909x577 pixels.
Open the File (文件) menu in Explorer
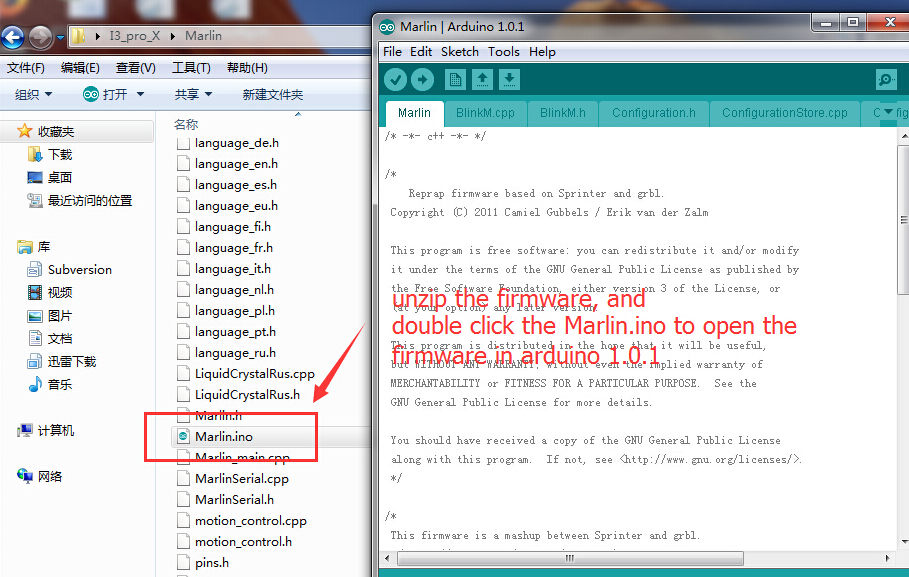click(x=26, y=68)
